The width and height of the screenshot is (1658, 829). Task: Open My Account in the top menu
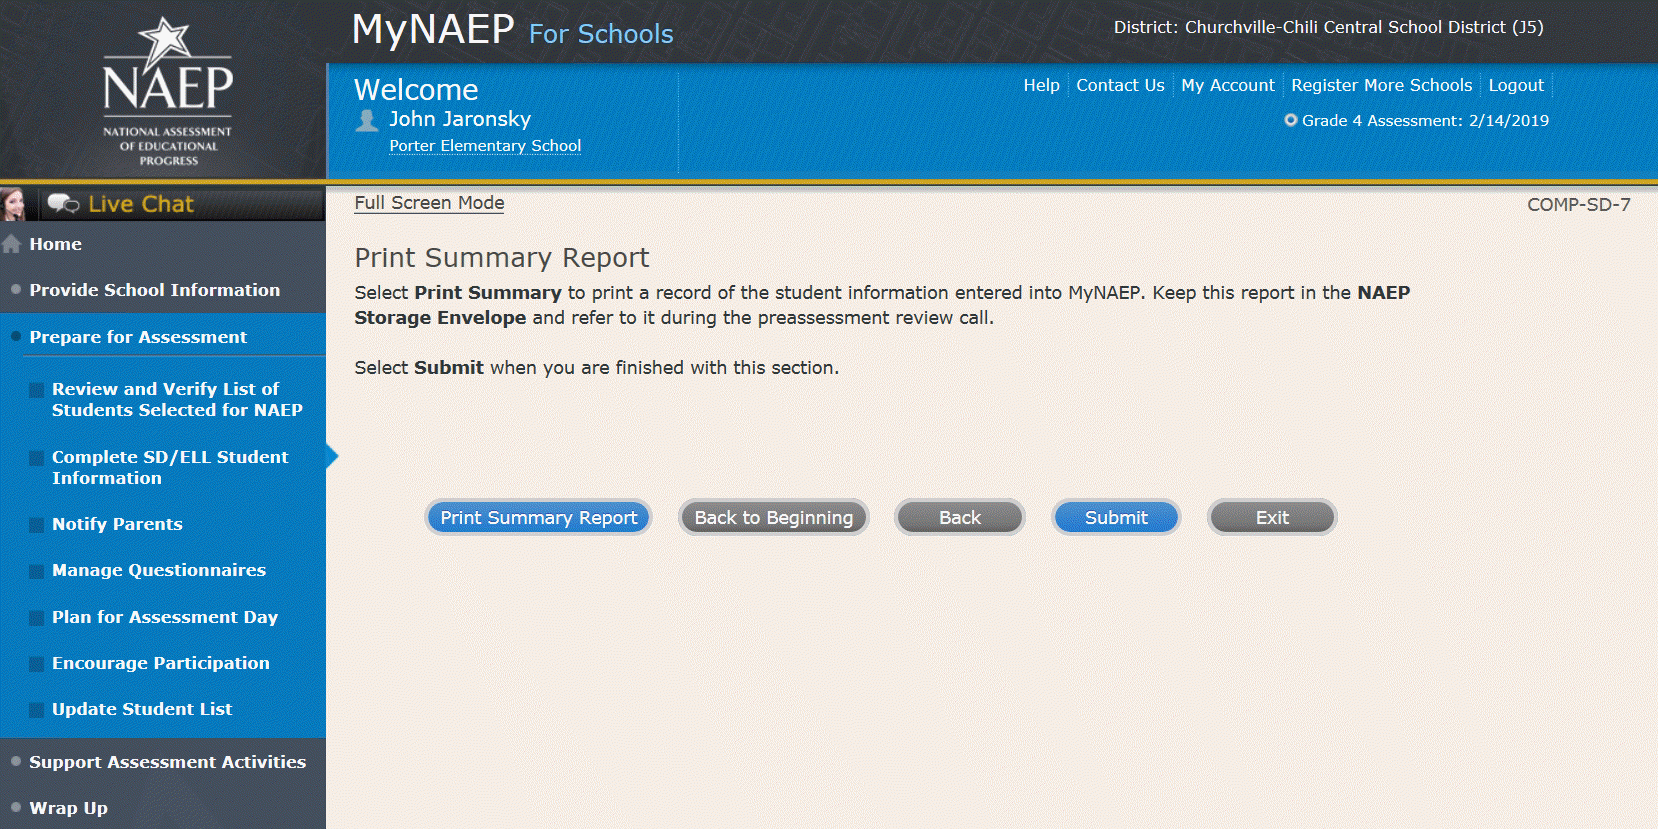pyautogui.click(x=1227, y=86)
